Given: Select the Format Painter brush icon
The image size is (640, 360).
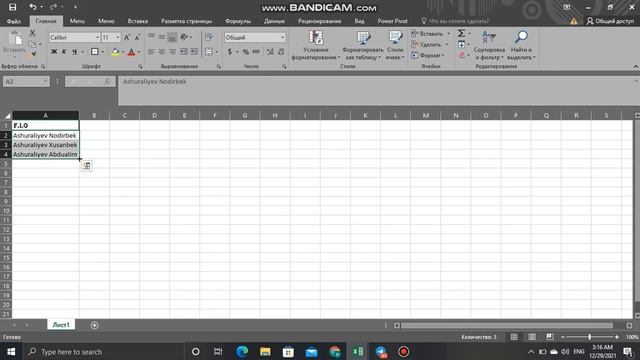Looking at the screenshot, I should pos(33,54).
